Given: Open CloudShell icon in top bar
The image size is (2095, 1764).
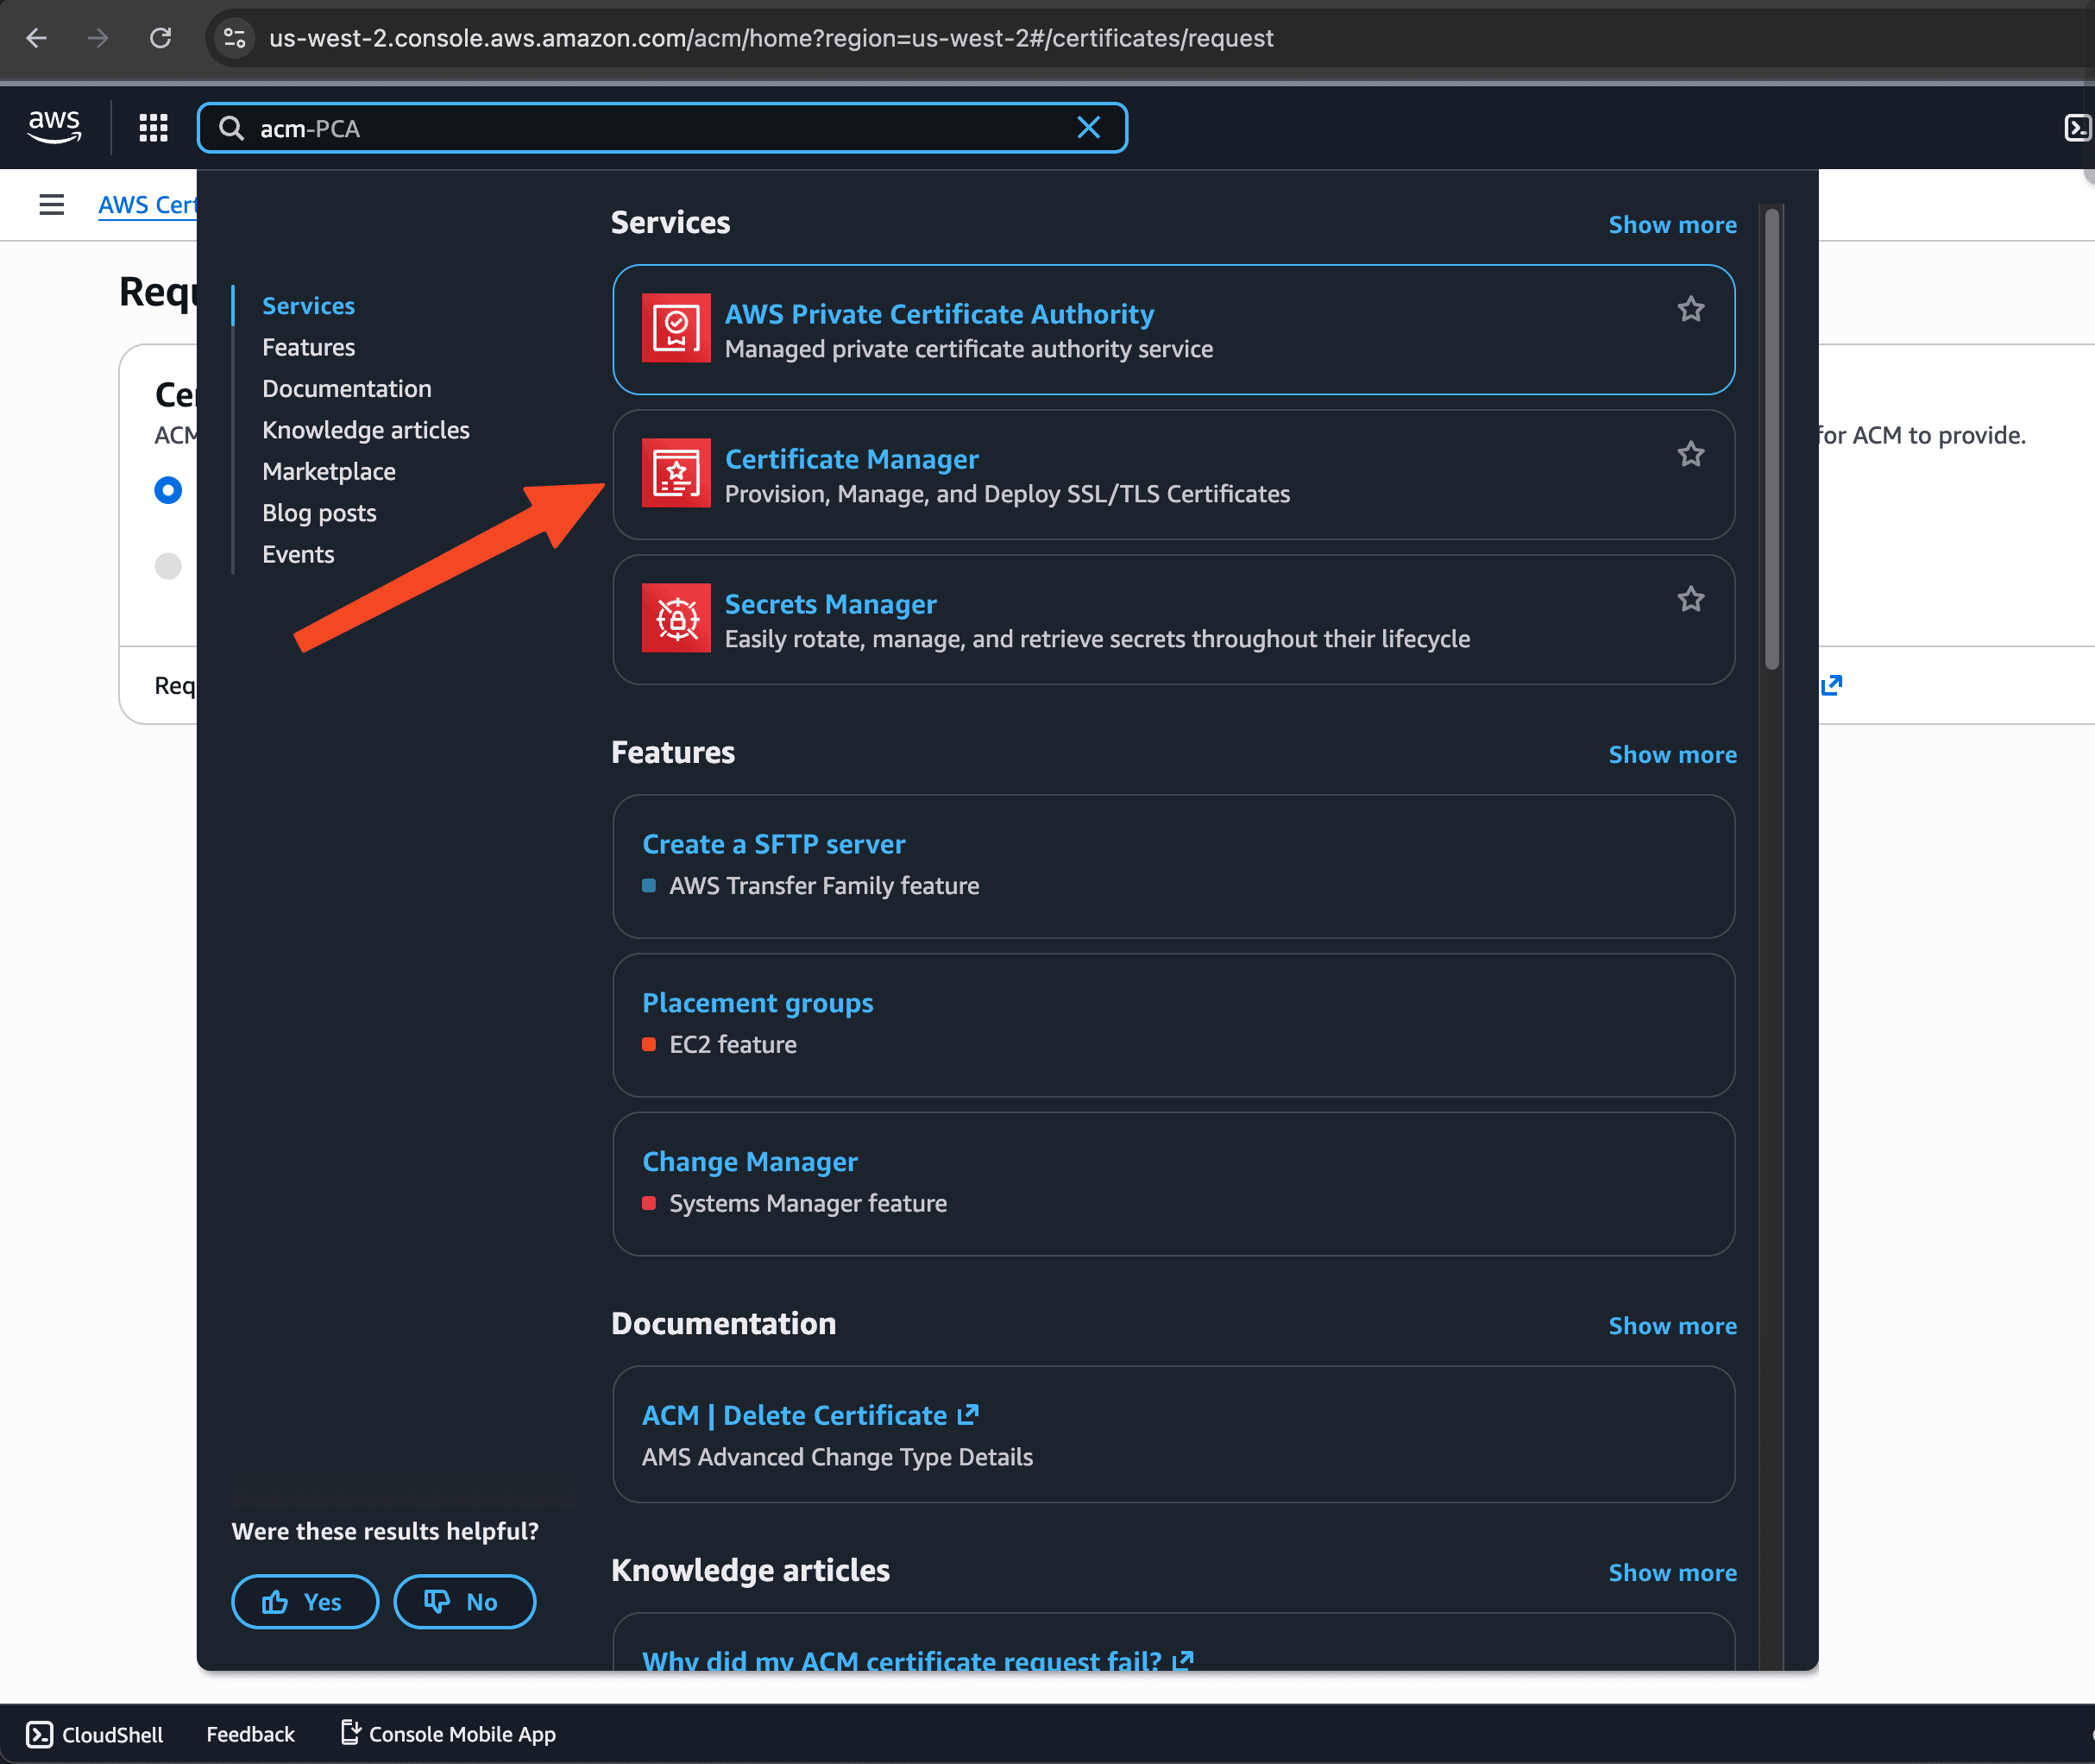Looking at the screenshot, I should (x=2076, y=127).
